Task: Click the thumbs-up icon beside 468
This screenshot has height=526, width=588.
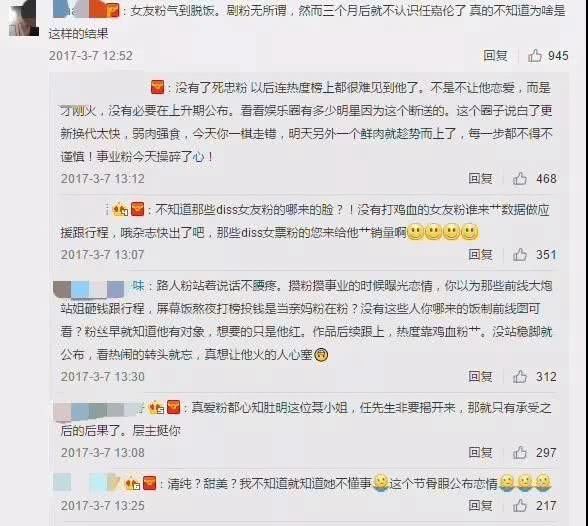Action: click(520, 178)
